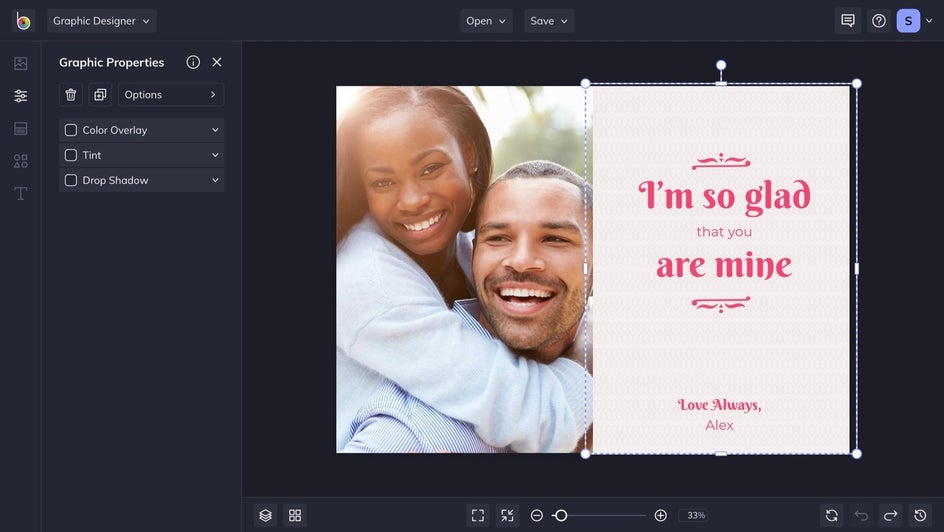
Task: Expand the Color Overlay settings chevron
Action: coord(215,130)
